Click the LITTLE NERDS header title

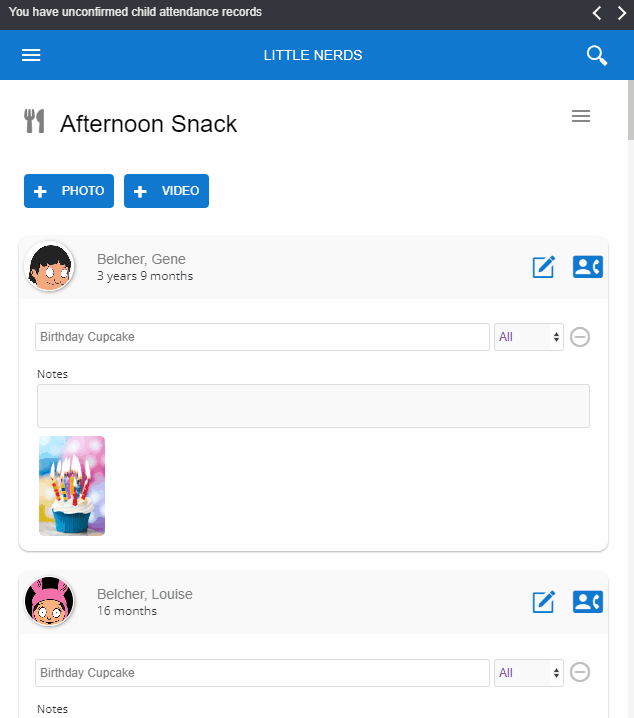point(313,55)
